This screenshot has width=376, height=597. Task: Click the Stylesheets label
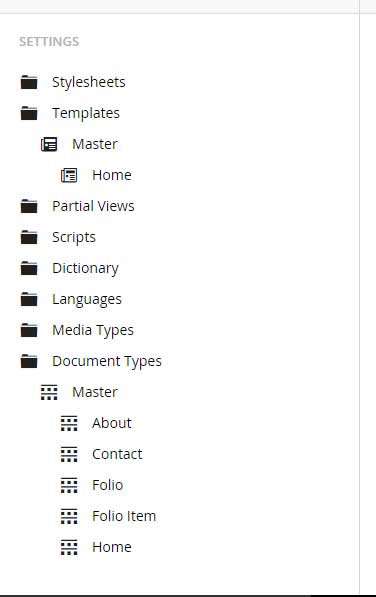tap(89, 82)
